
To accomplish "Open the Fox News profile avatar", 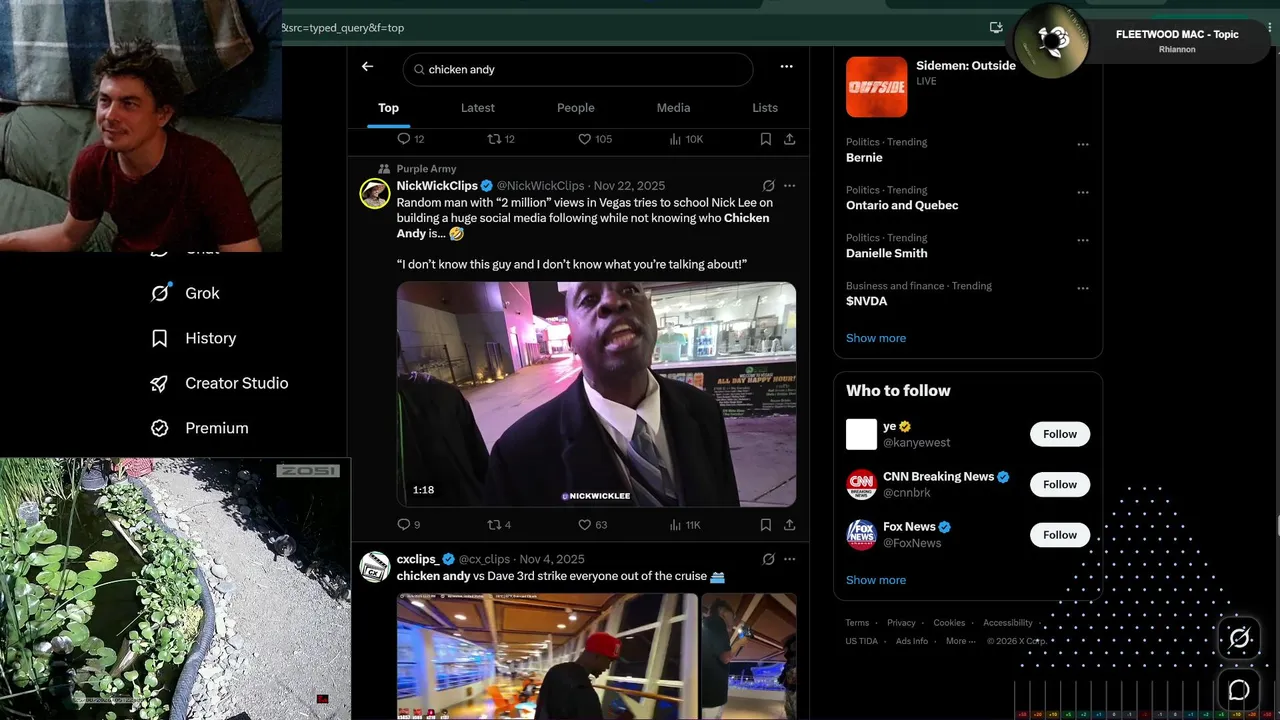I will (x=861, y=535).
